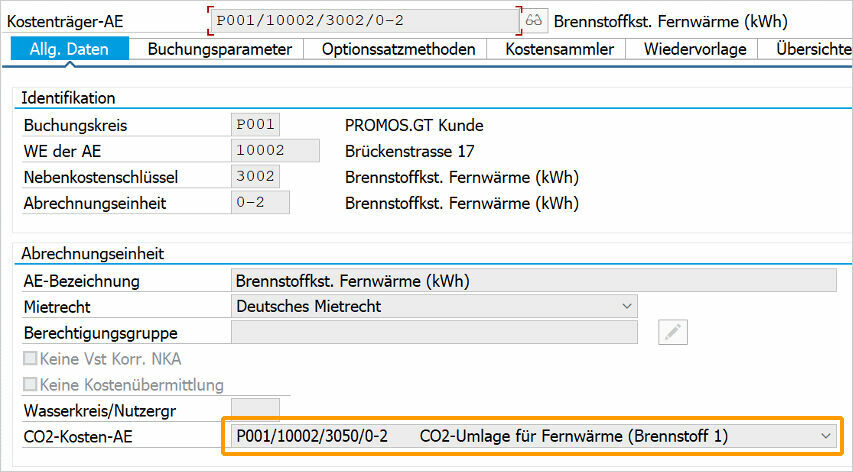Open the Mietrecht dropdown

tap(626, 306)
